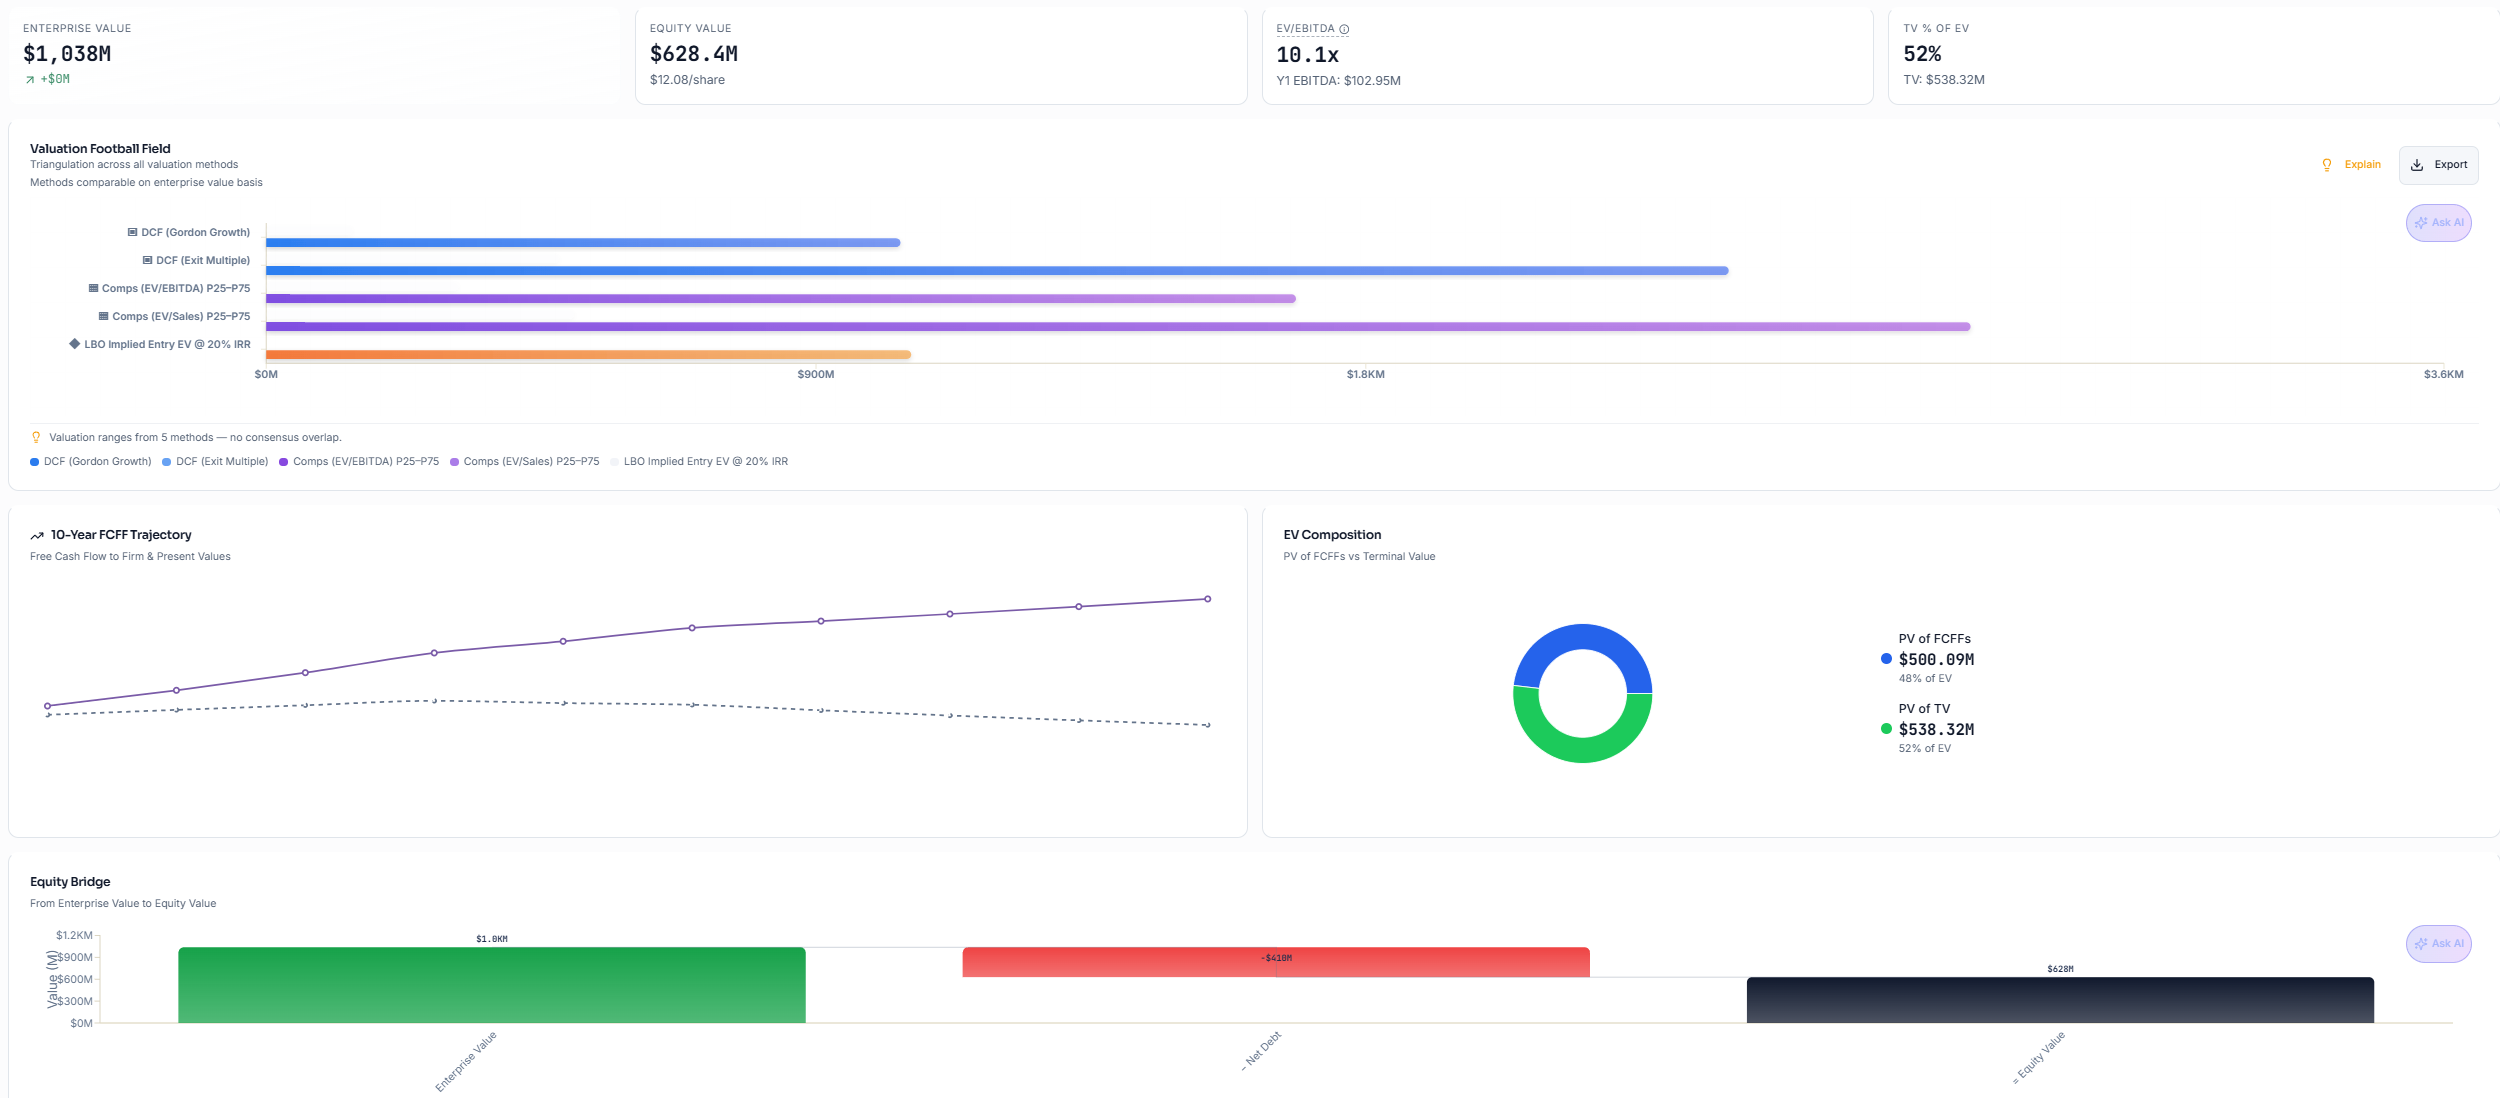Click the table icon beside DCF (Exit Multiple) row
This screenshot has width=2500, height=1098.
click(147, 260)
